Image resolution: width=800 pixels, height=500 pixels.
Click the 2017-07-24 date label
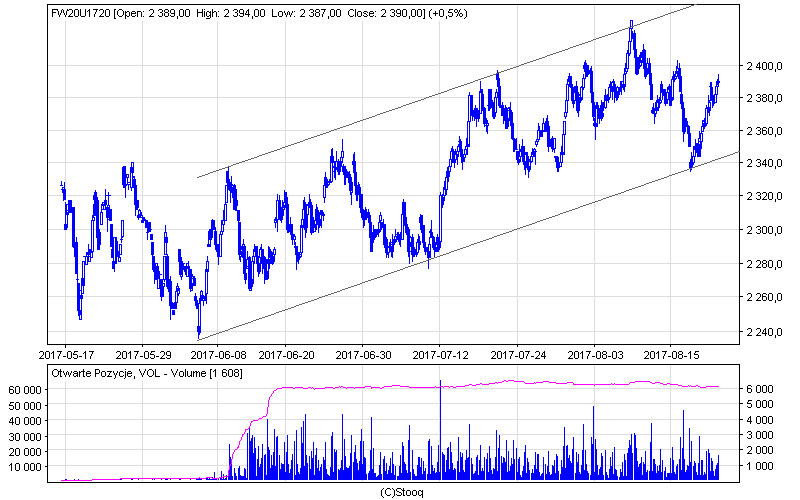[518, 355]
